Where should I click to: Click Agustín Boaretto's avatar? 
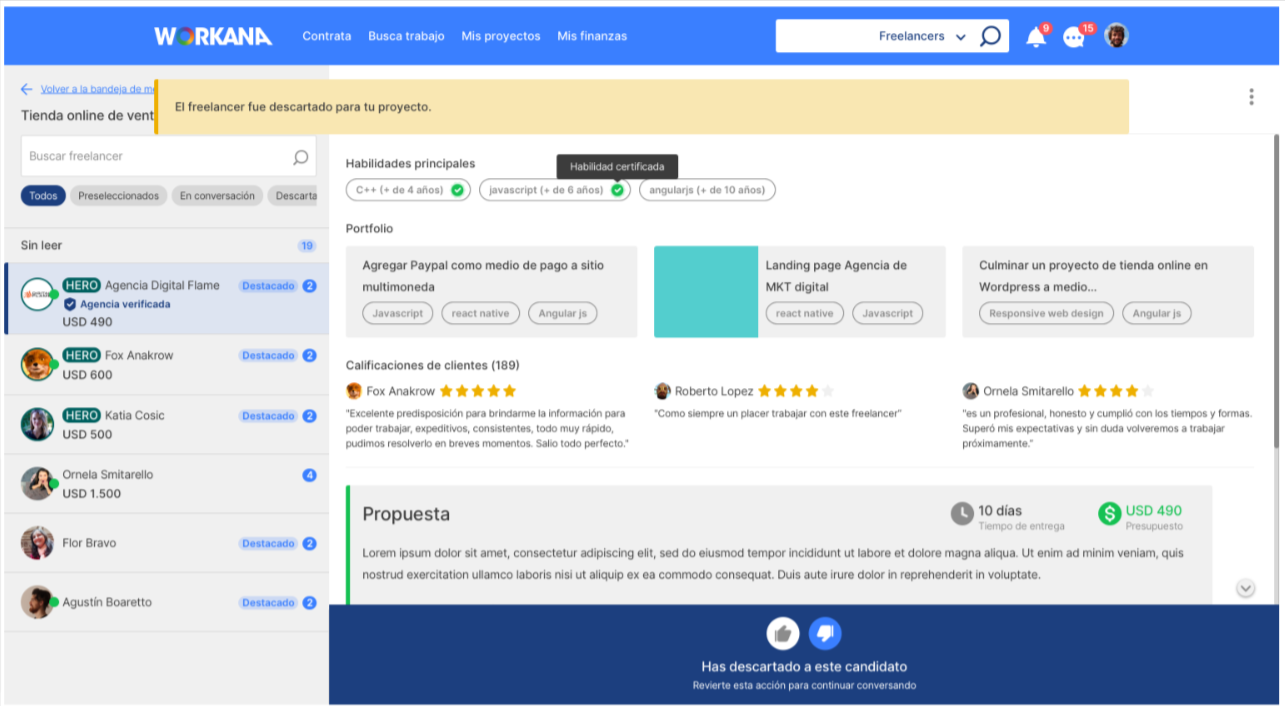[37, 602]
